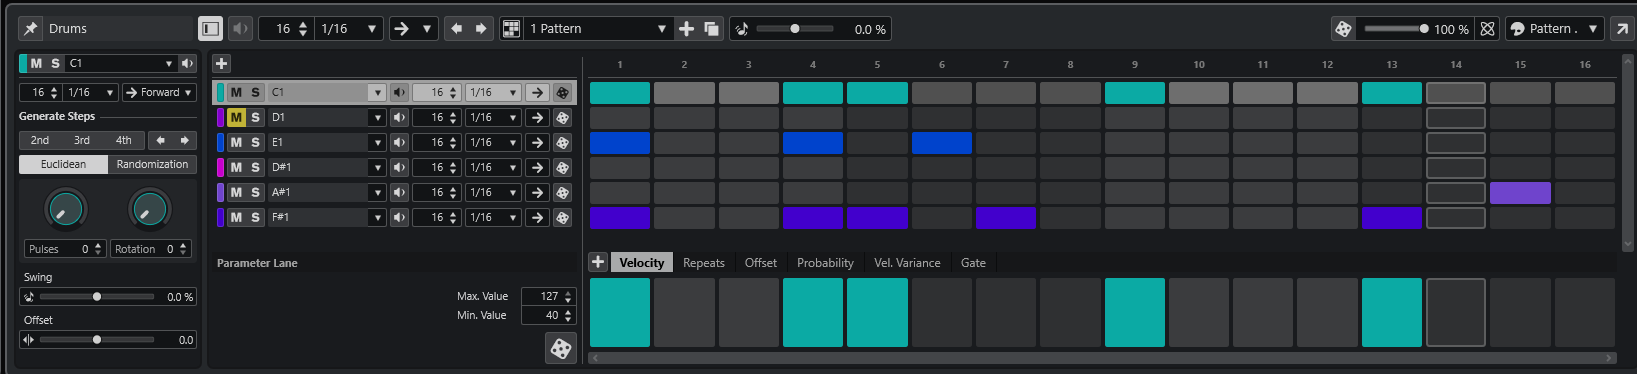1637x374 pixels.
Task: Unmute the D1 lane
Action: point(236,117)
